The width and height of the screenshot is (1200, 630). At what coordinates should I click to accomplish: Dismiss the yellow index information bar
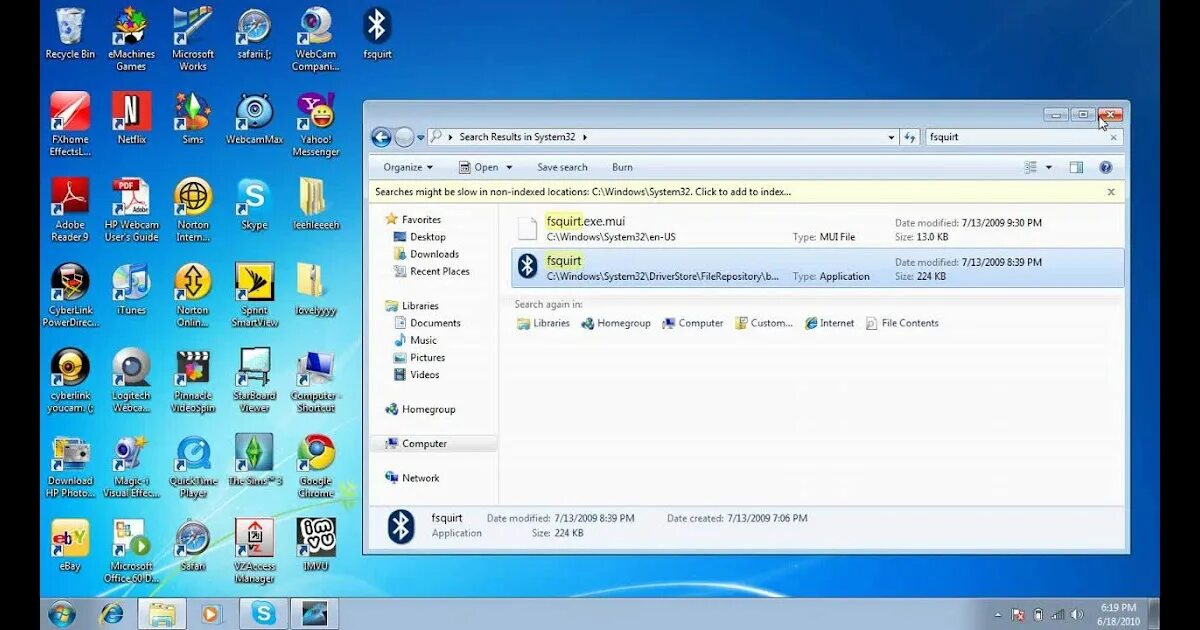point(1110,192)
